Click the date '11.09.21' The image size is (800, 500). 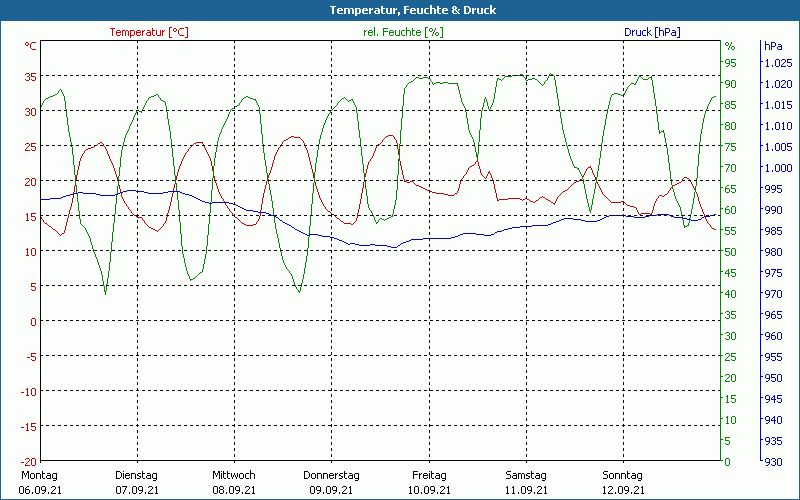point(527,490)
